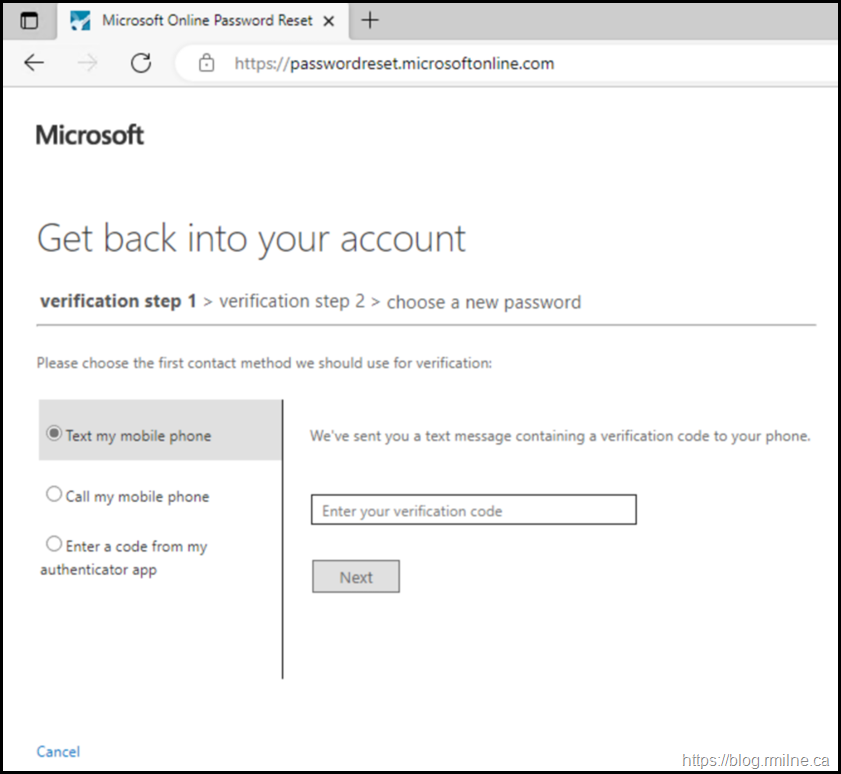Click the verification step 1 breadcrumb
Screen dimensions: 841x774
[x=118, y=301]
